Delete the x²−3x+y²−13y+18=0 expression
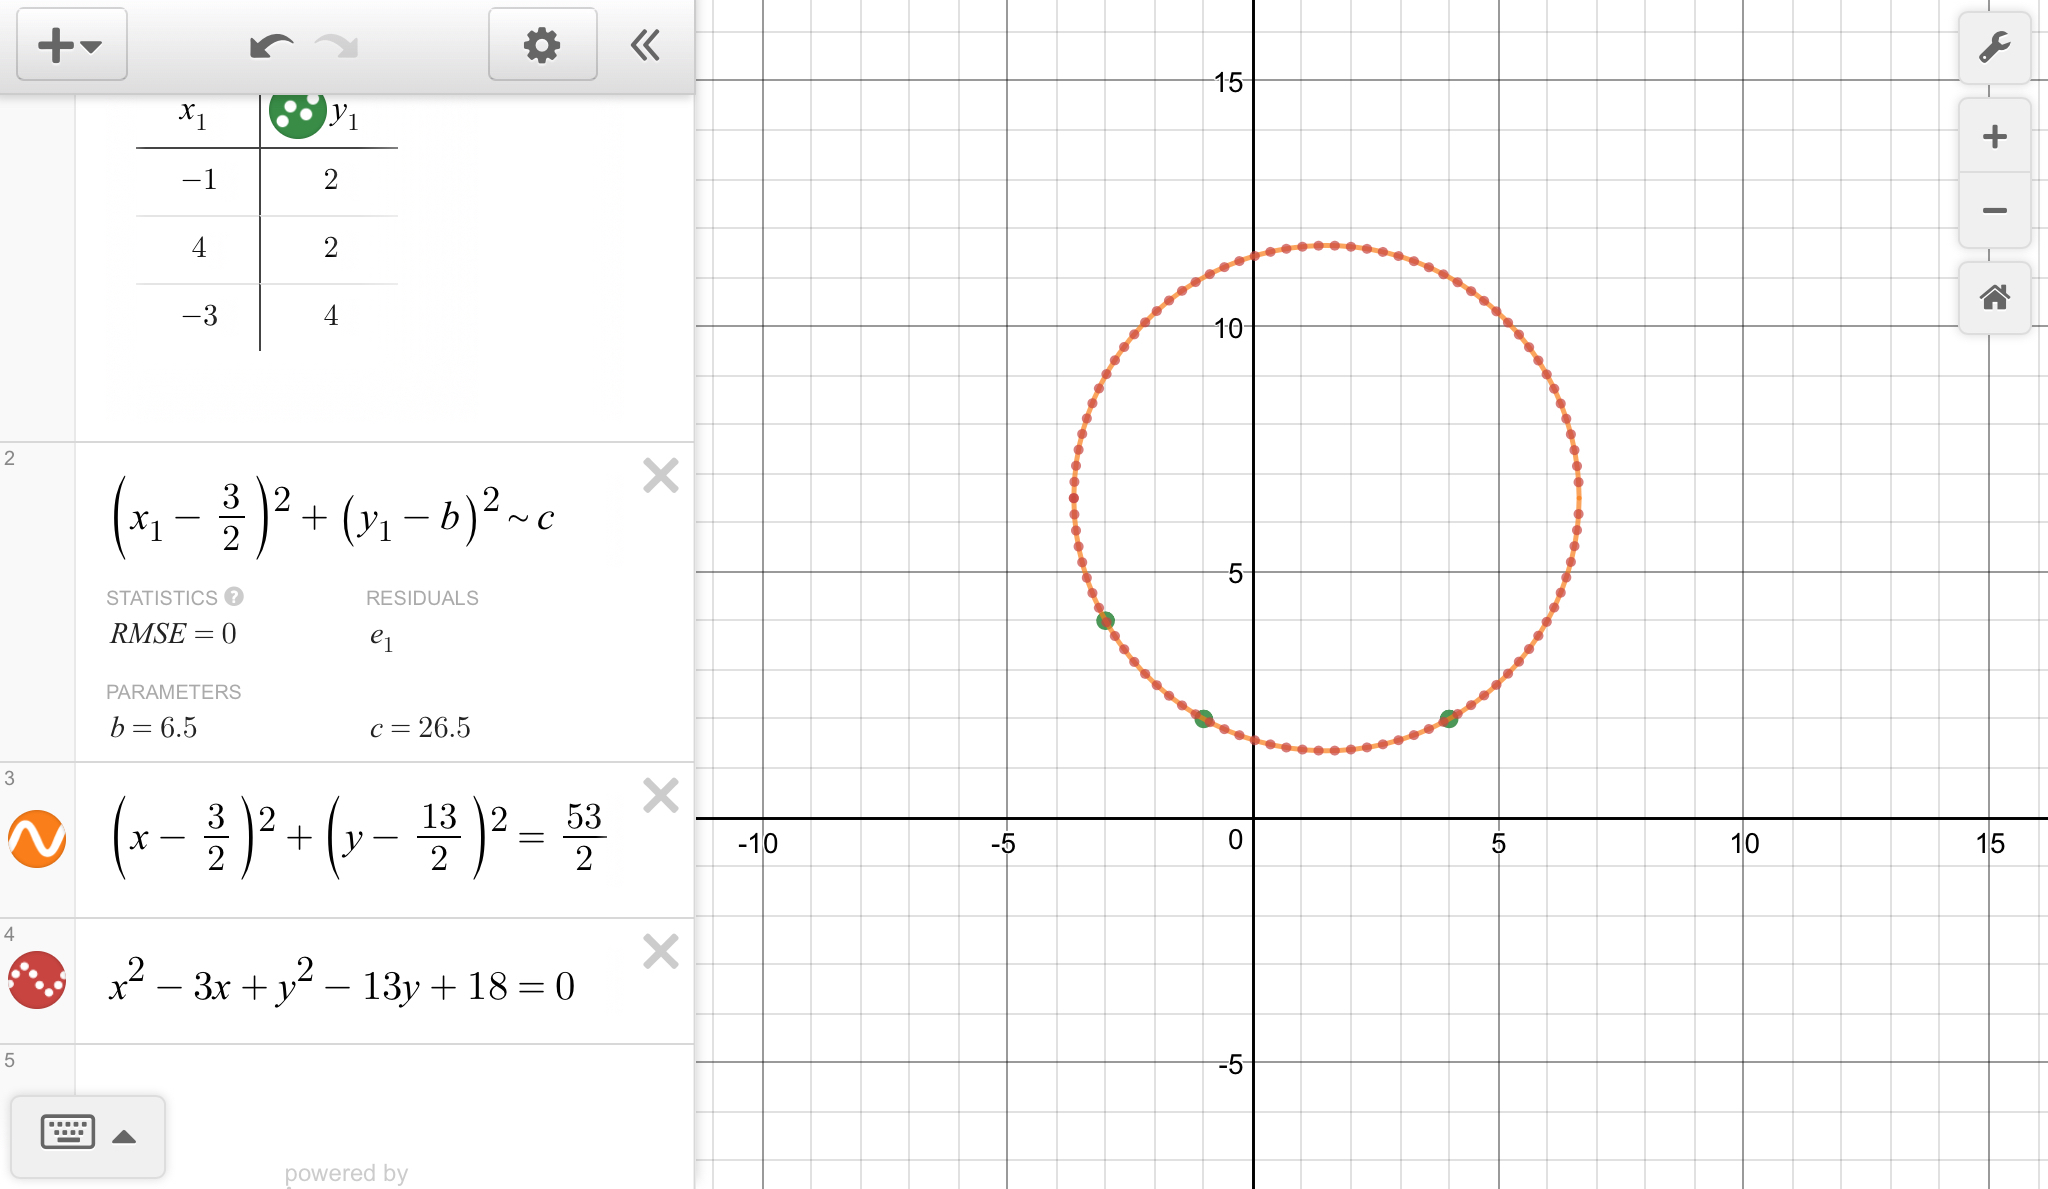Screen dimensions: 2048x1189 pos(661,951)
